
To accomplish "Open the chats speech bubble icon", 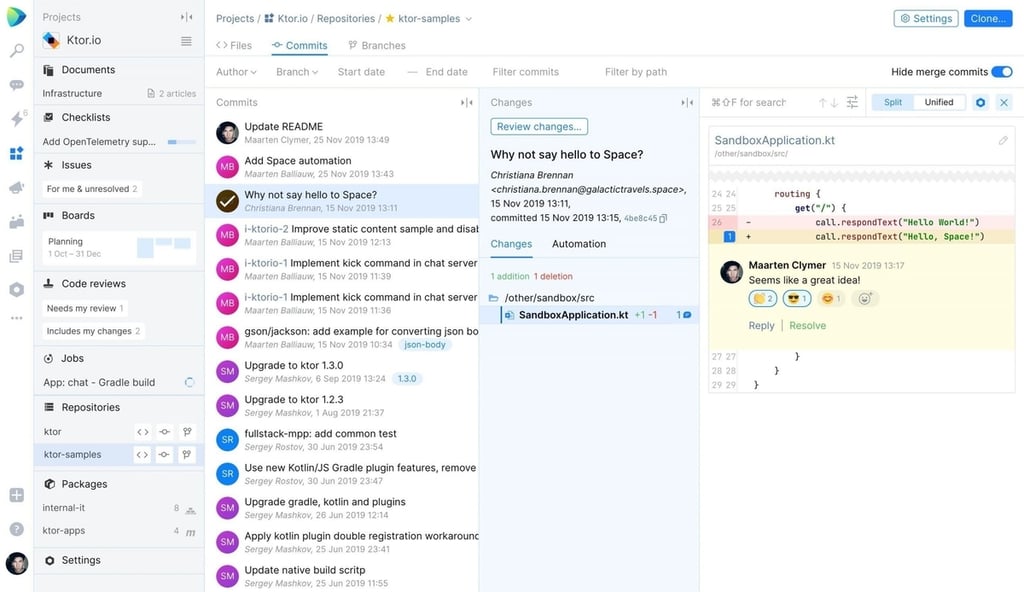I will pos(16,85).
